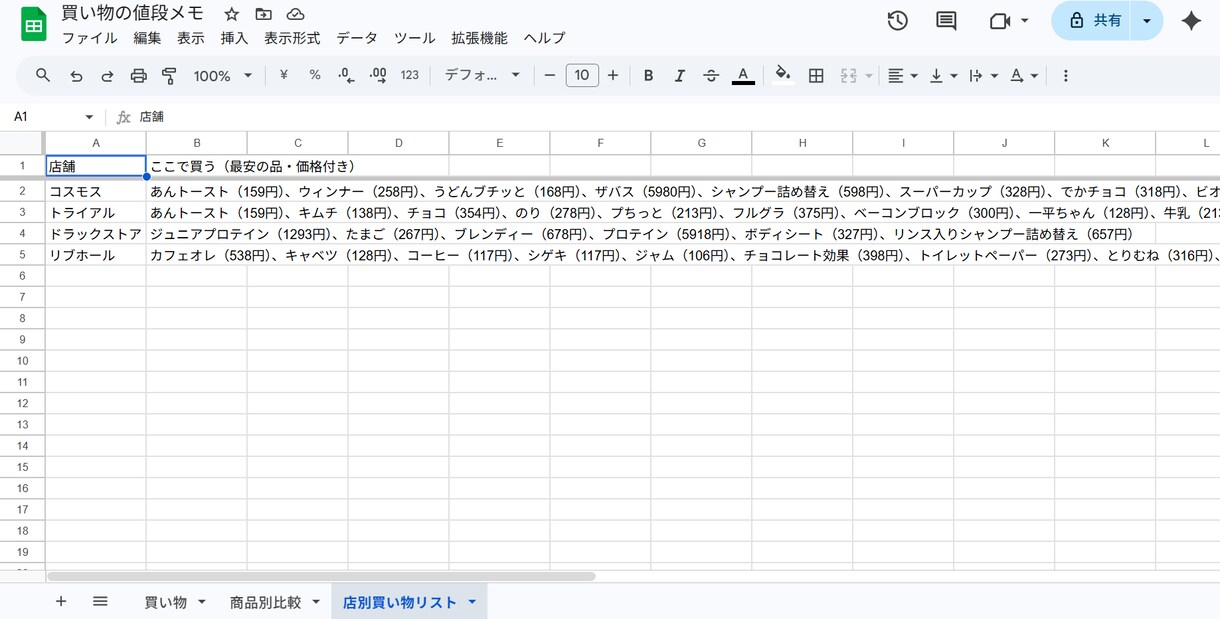This screenshot has height=619, width=1220.
Task: Click the 共有 share button
Action: tap(1093, 21)
